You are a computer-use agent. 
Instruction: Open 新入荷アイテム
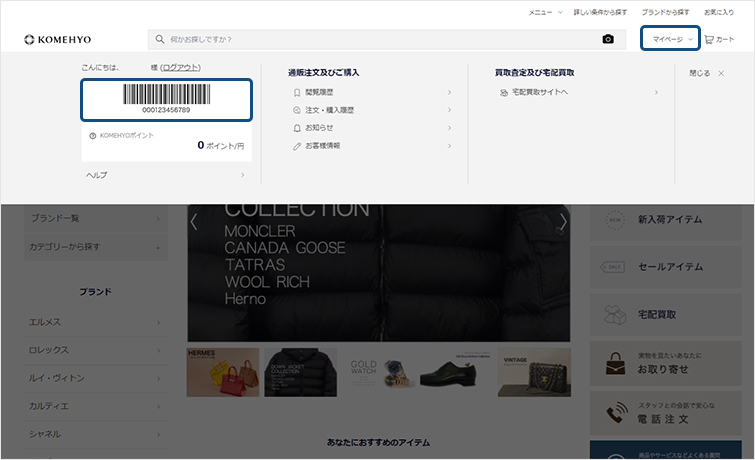pyautogui.click(x=670, y=220)
